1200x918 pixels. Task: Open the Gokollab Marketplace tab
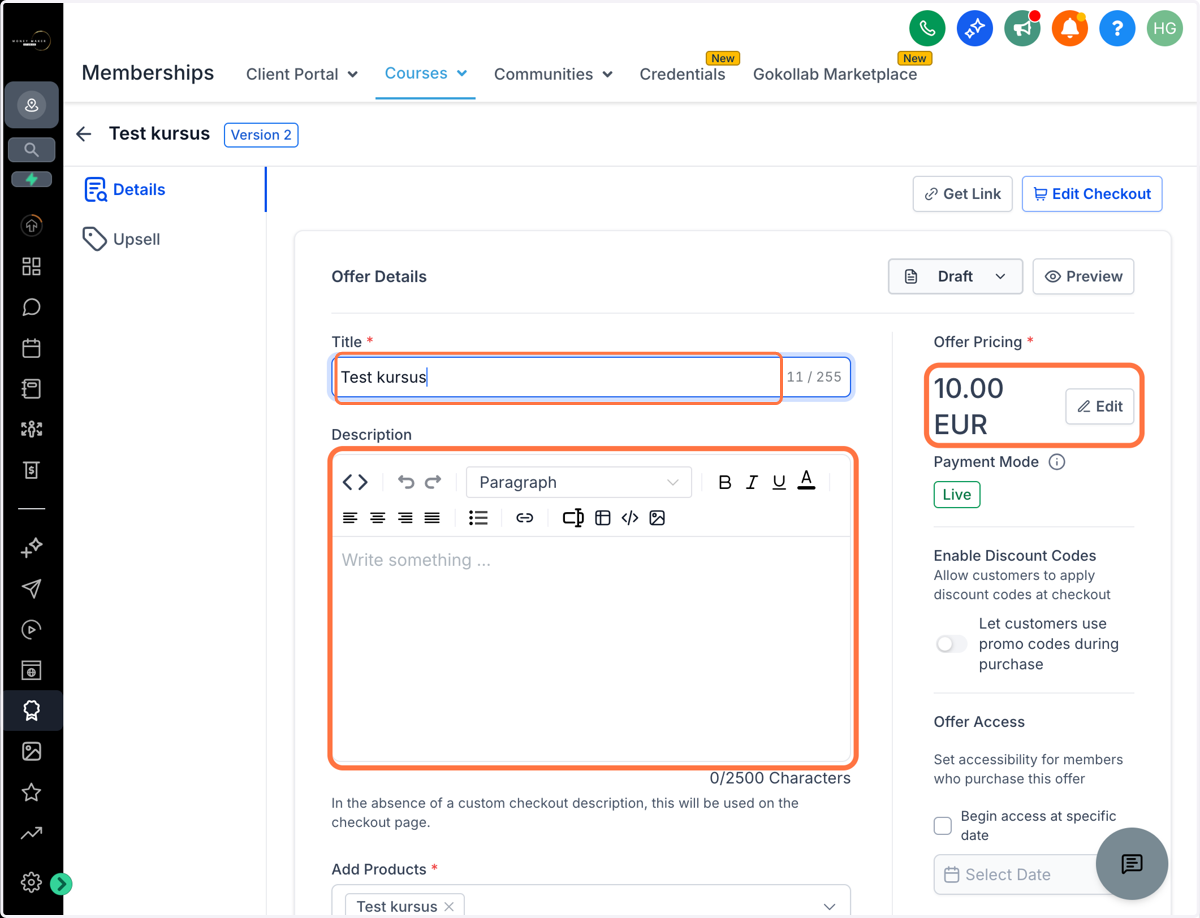tap(835, 74)
